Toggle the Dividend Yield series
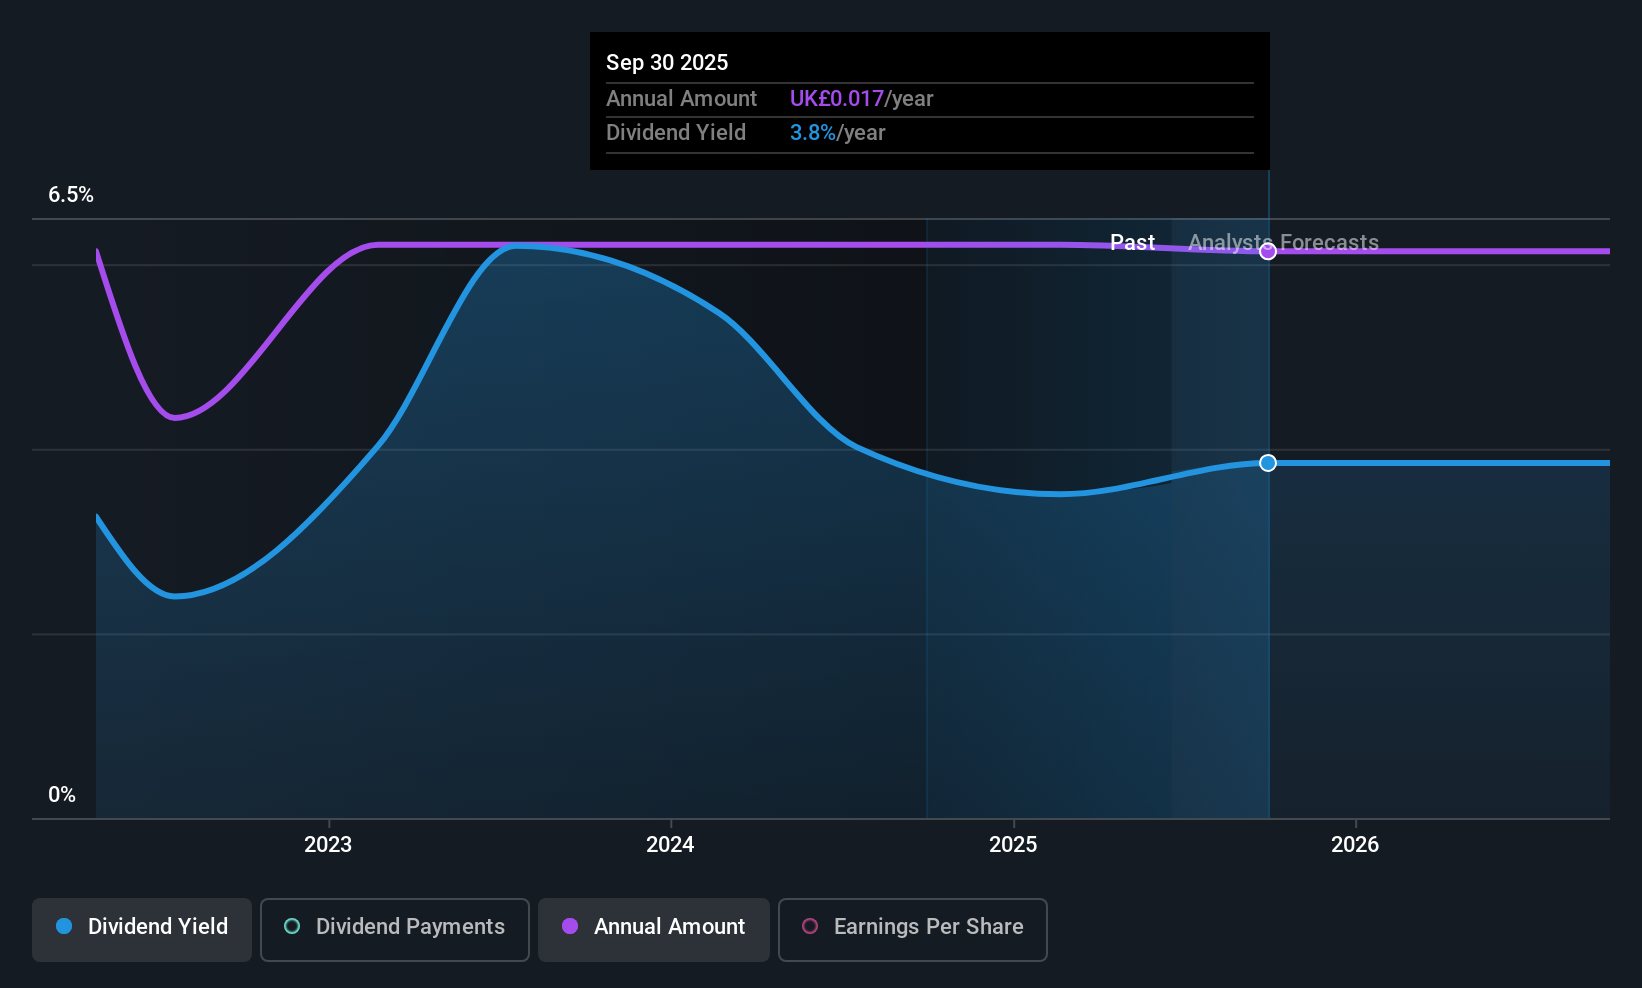Image resolution: width=1642 pixels, height=988 pixels. [142, 930]
